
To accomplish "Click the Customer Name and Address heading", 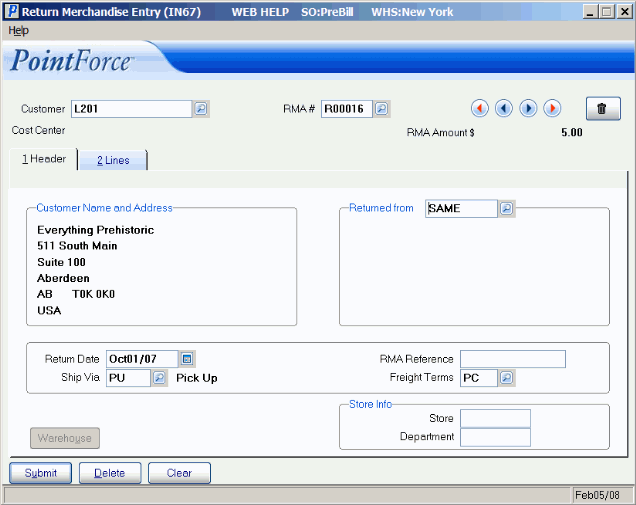I will 104,208.
